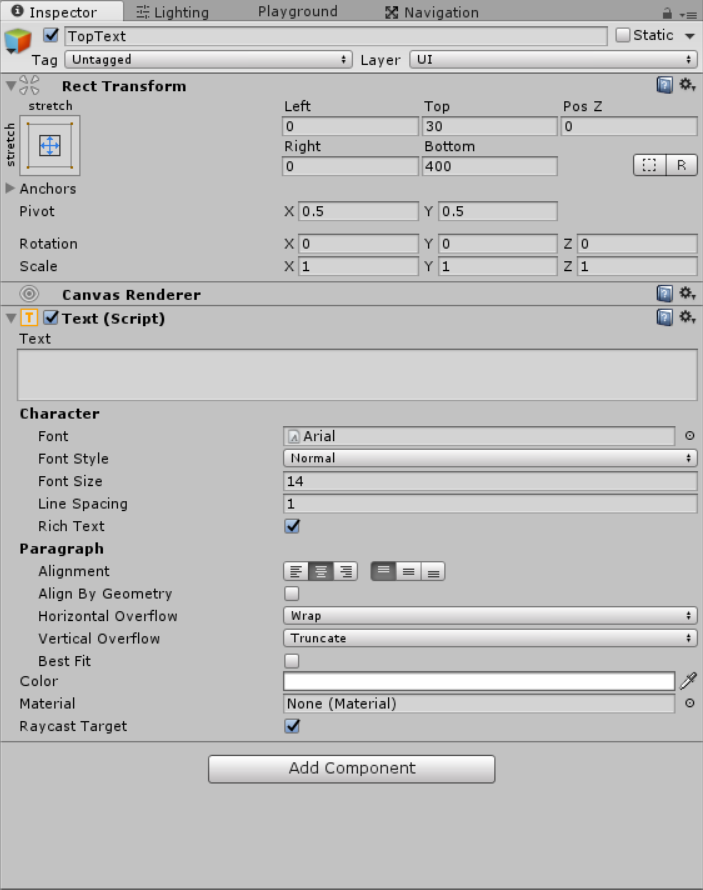Image resolution: width=703 pixels, height=890 pixels.
Task: Click the Material field None (Material)
Action: pos(479,703)
